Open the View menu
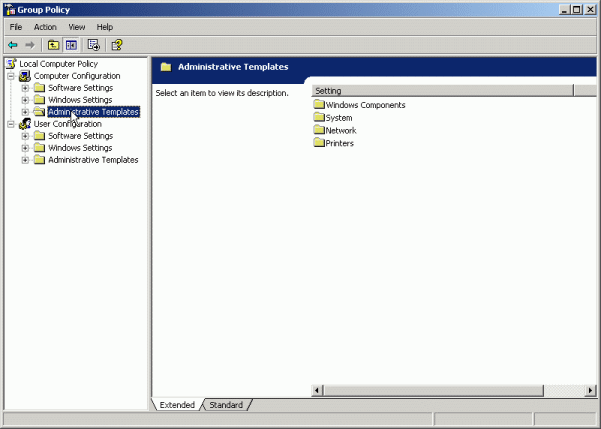This screenshot has width=601, height=429. click(x=77, y=27)
